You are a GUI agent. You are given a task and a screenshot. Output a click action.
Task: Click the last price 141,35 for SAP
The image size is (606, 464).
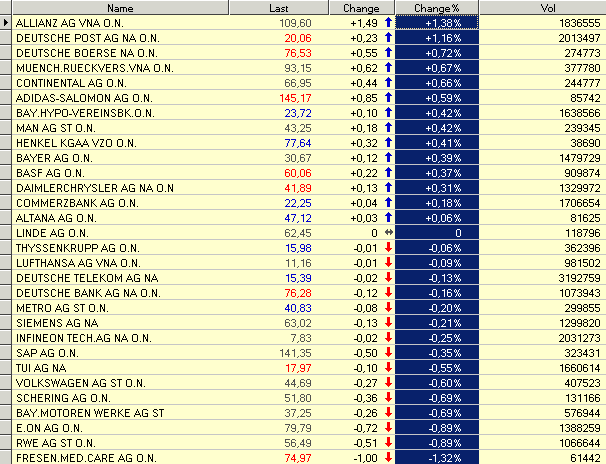pos(295,353)
